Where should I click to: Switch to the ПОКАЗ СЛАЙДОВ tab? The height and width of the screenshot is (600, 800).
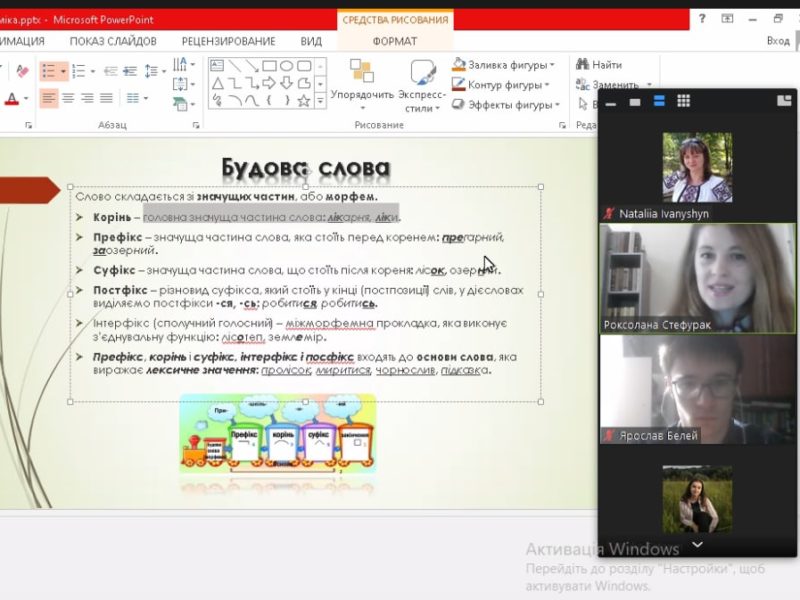[x=113, y=41]
